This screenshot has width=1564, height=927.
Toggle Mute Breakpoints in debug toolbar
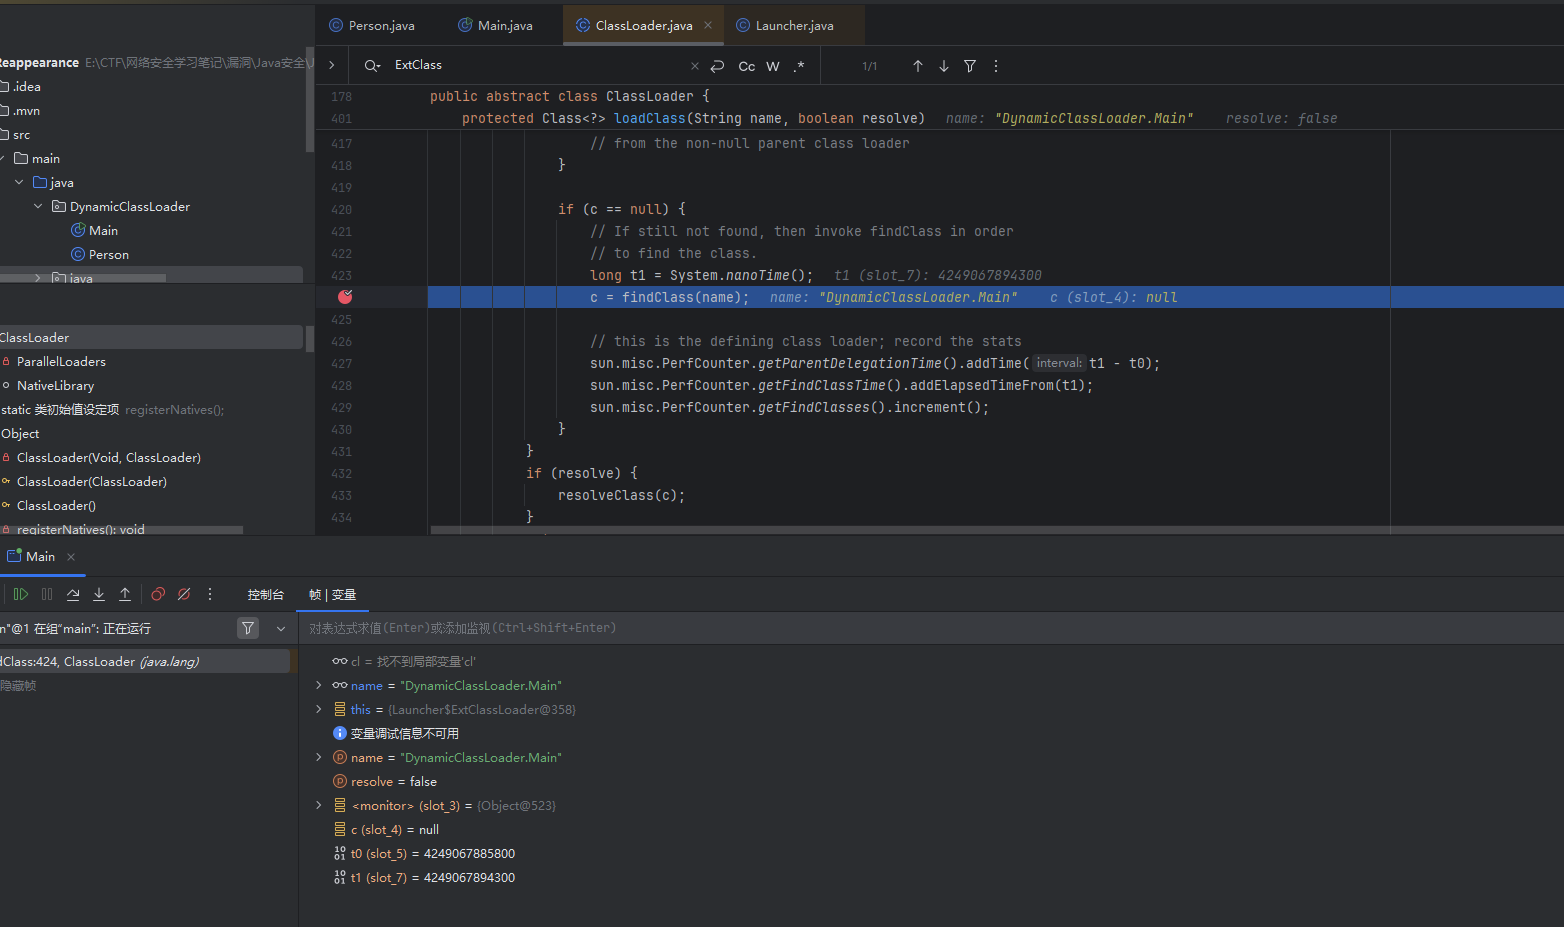click(184, 594)
